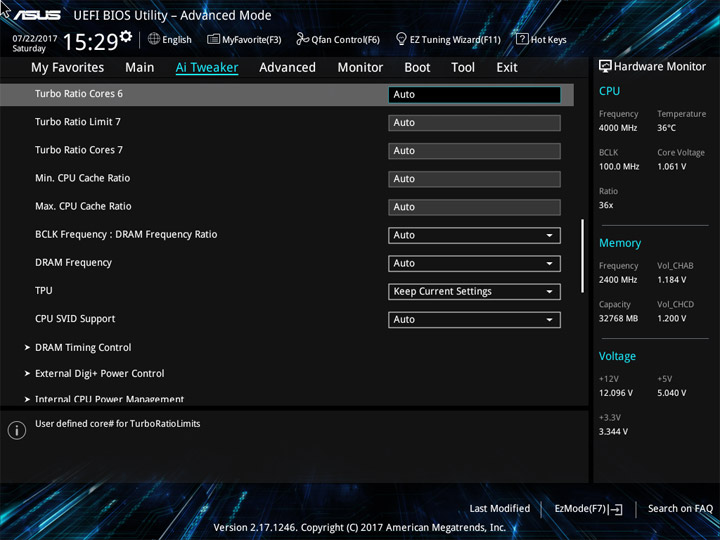This screenshot has height=540, width=720.
Task: Click the Turbo Ratio Cores 6 field
Action: click(474, 95)
